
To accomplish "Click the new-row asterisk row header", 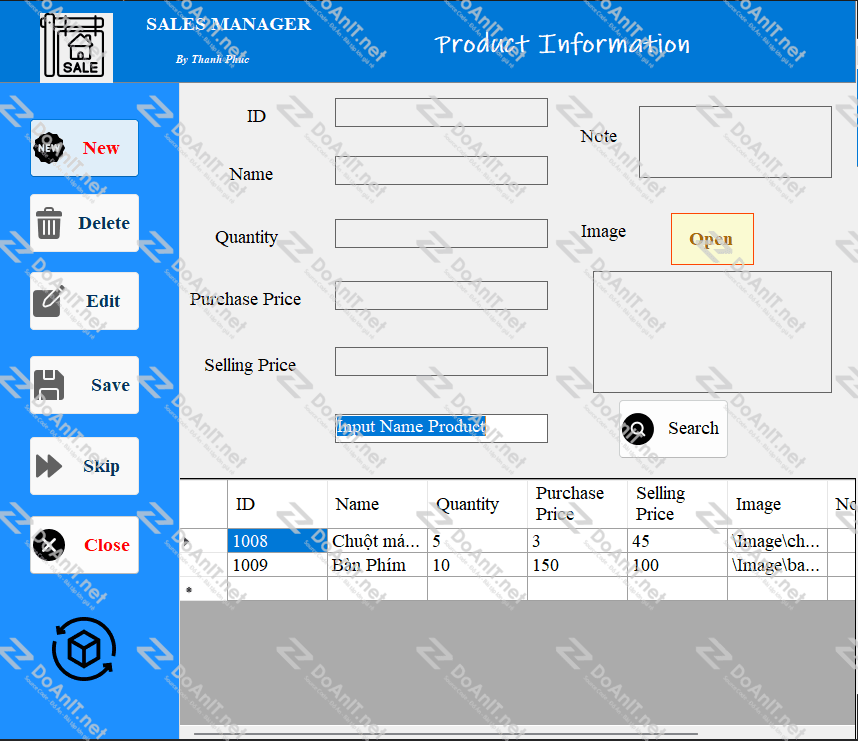I will pyautogui.click(x=204, y=589).
